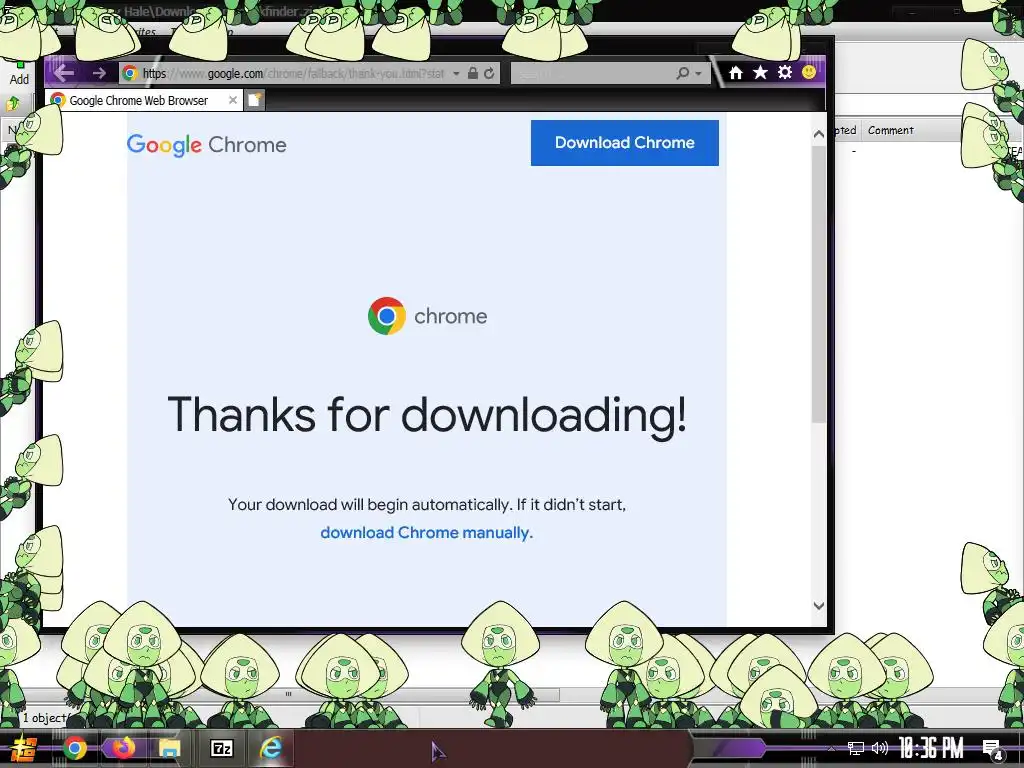The image size is (1024, 768).
Task: Open the favorites star
Action: 760,72
